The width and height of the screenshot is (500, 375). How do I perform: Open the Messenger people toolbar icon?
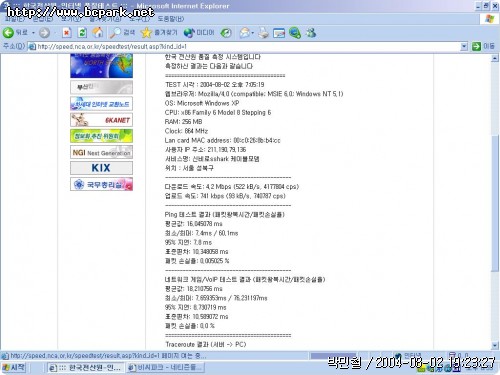tap(311, 33)
